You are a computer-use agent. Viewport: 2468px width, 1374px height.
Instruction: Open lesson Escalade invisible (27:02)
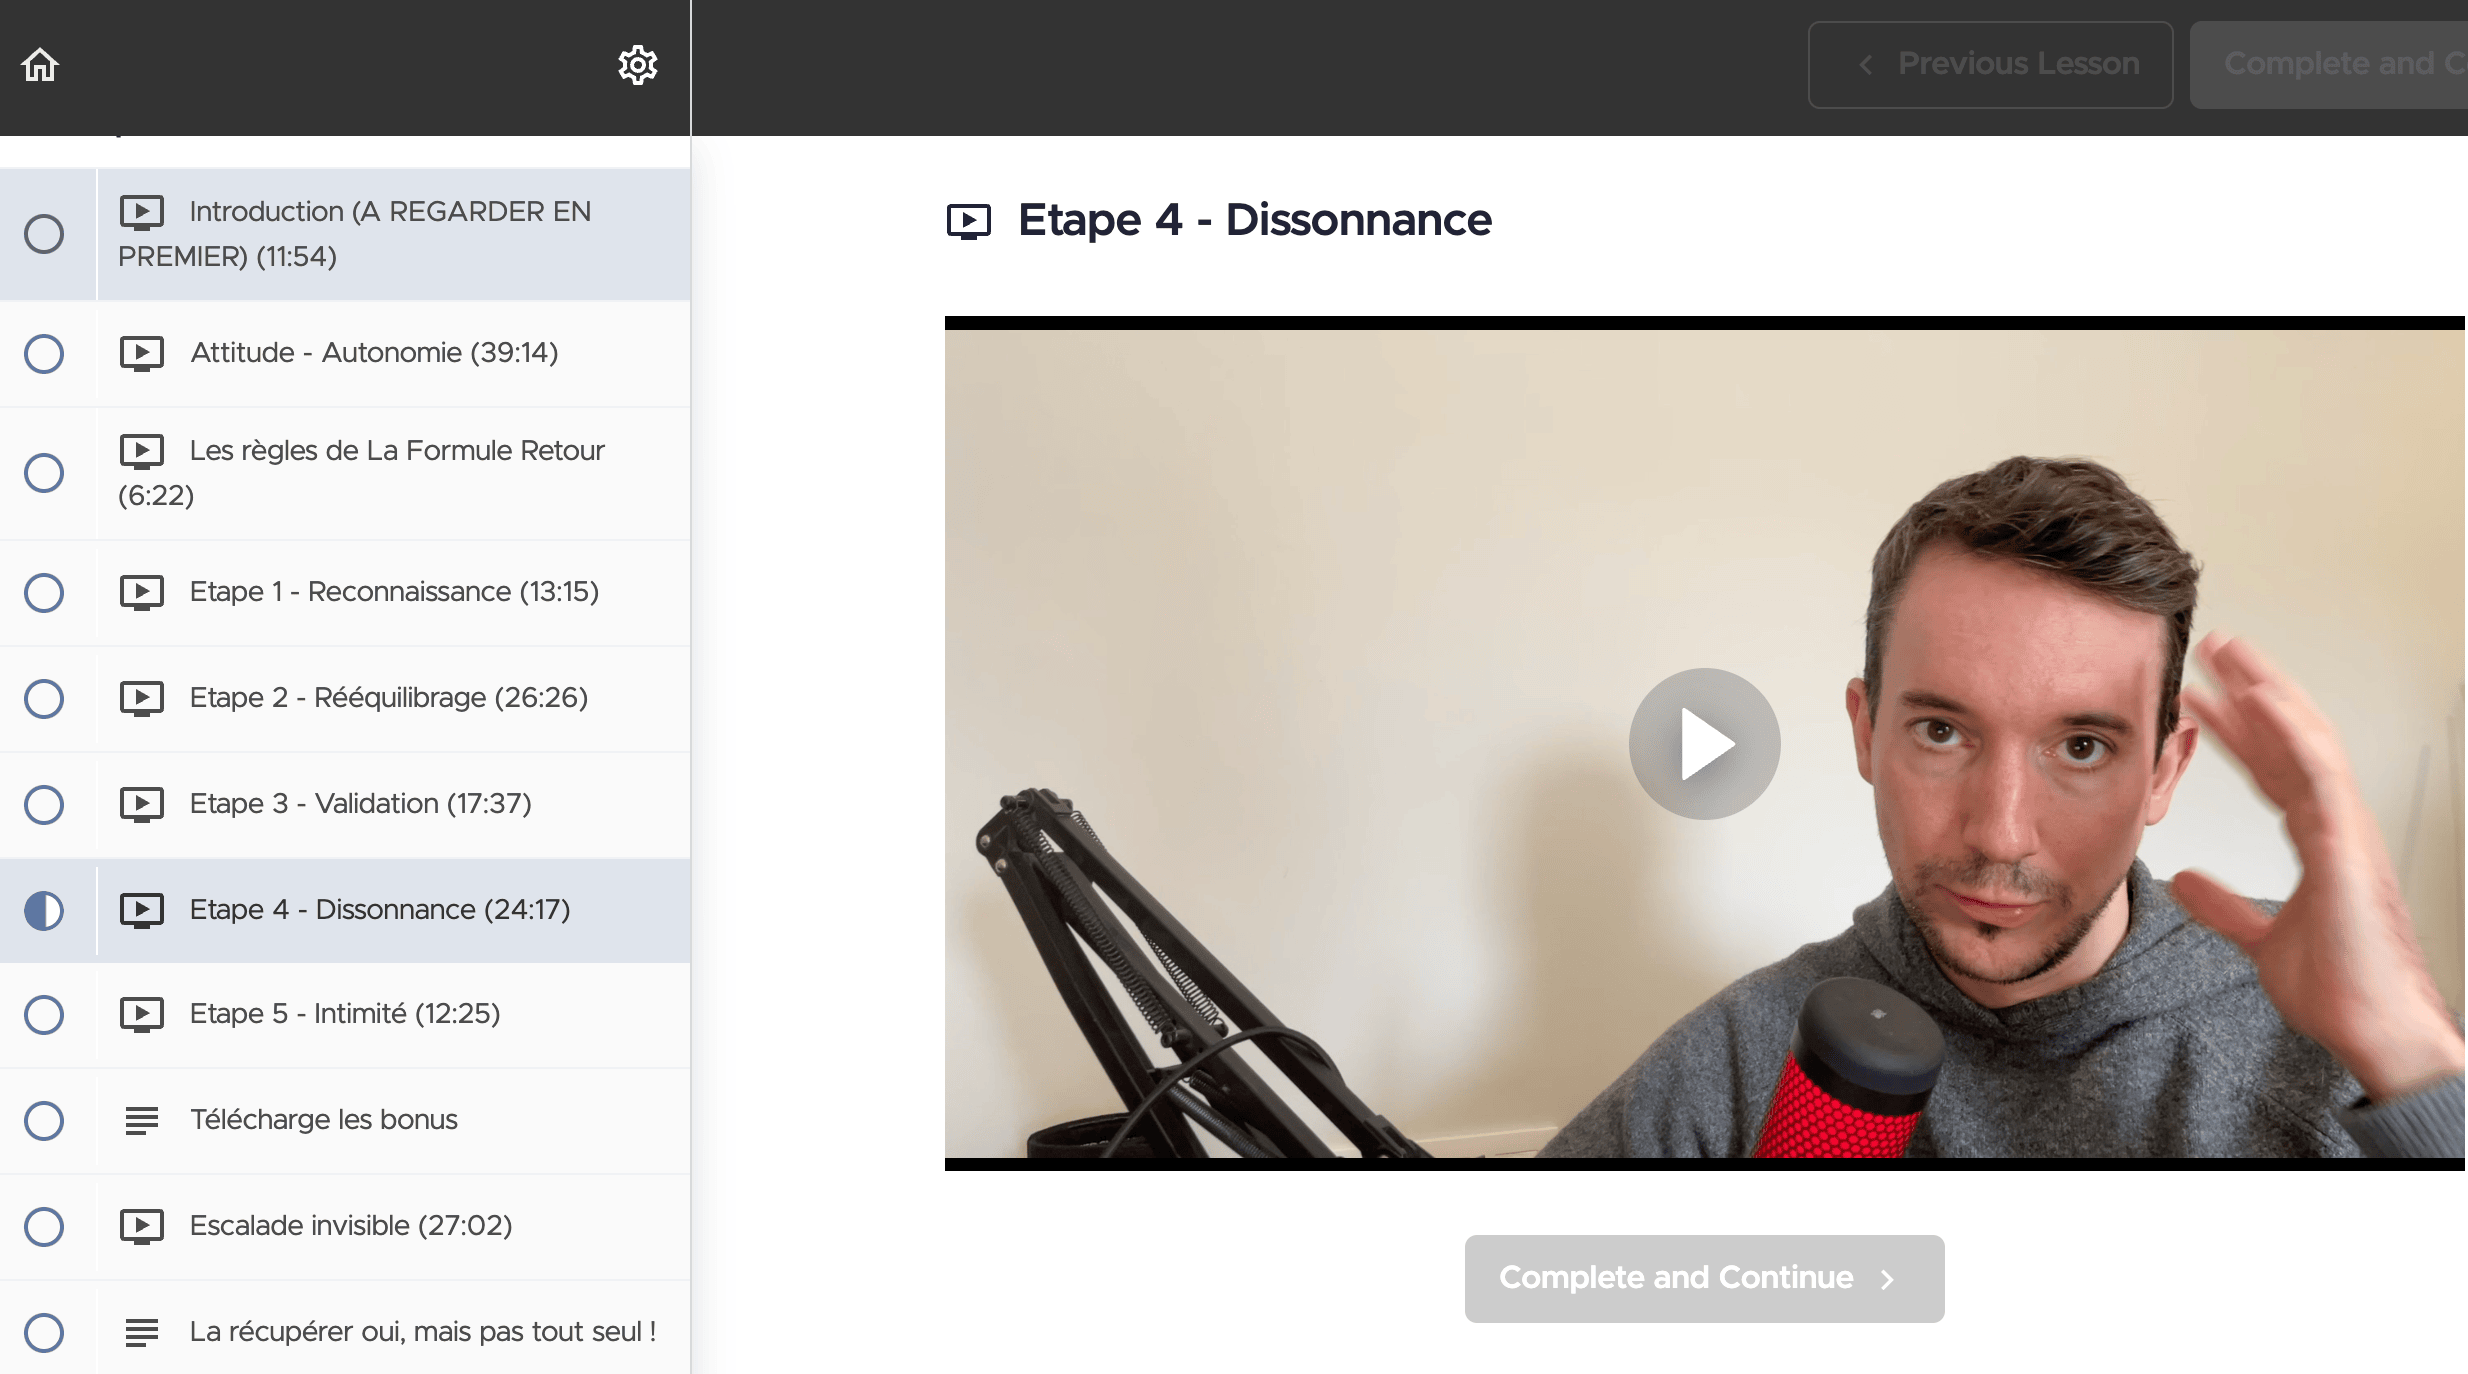(345, 1226)
